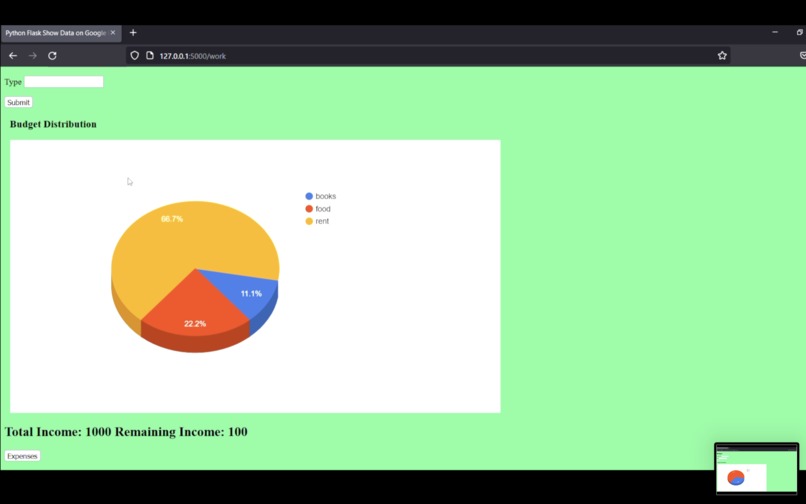Viewport: 806px width, 504px height.
Task: Focus the address bar showing 127.0.0.1:5000/work
Action: 427,56
